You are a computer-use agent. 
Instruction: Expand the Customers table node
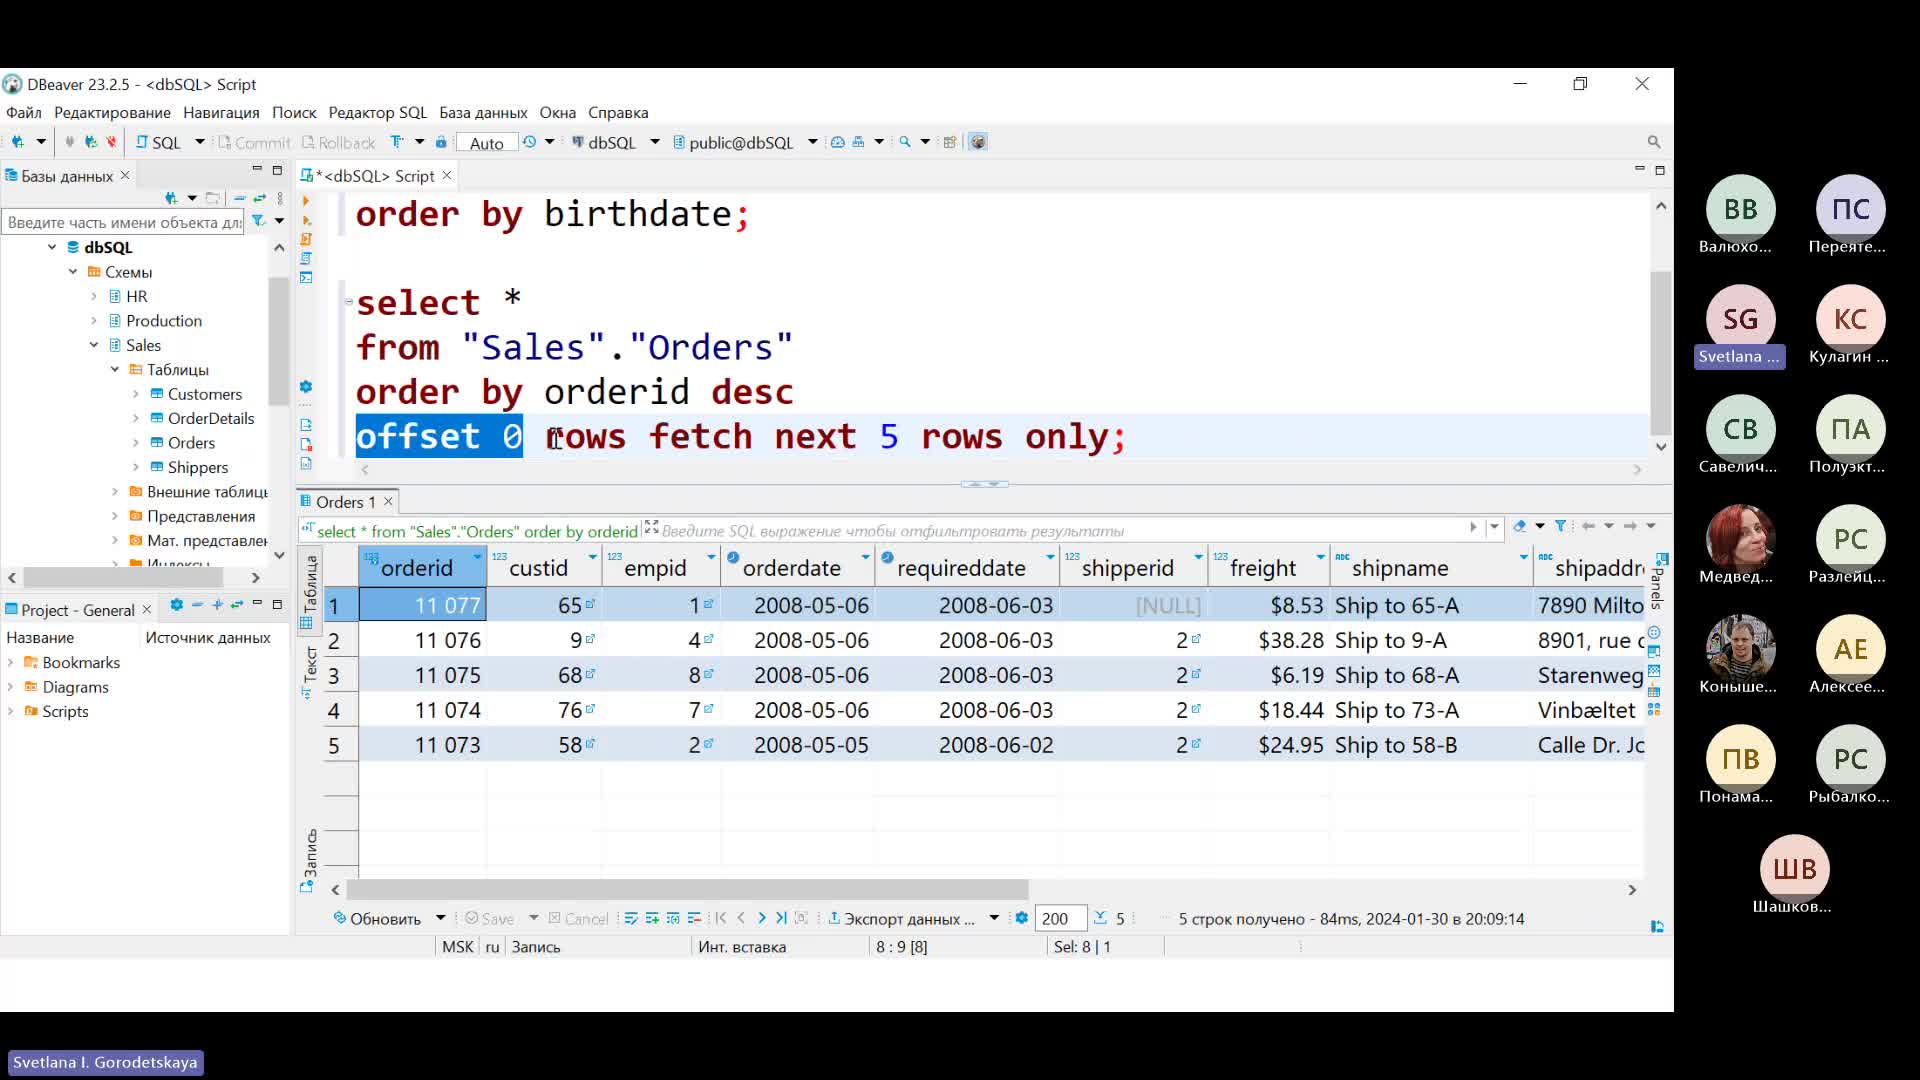click(136, 394)
